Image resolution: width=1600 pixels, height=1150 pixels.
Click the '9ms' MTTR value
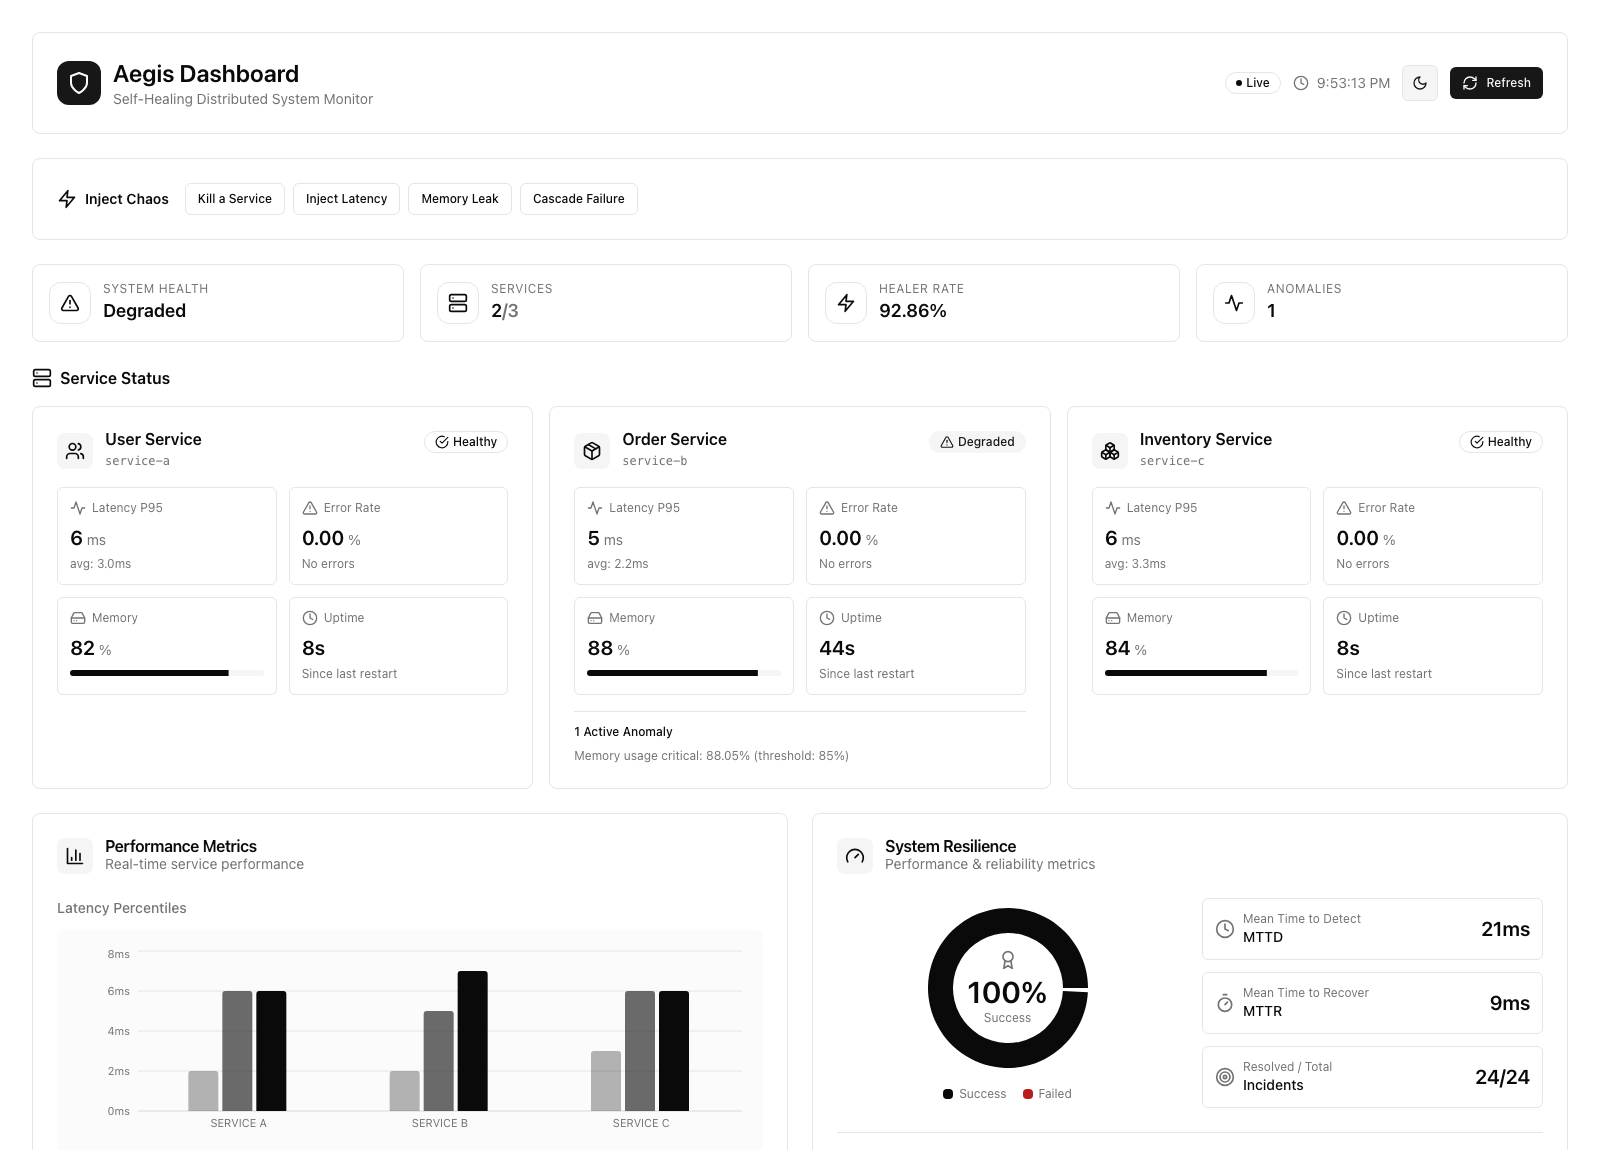[1510, 1003]
